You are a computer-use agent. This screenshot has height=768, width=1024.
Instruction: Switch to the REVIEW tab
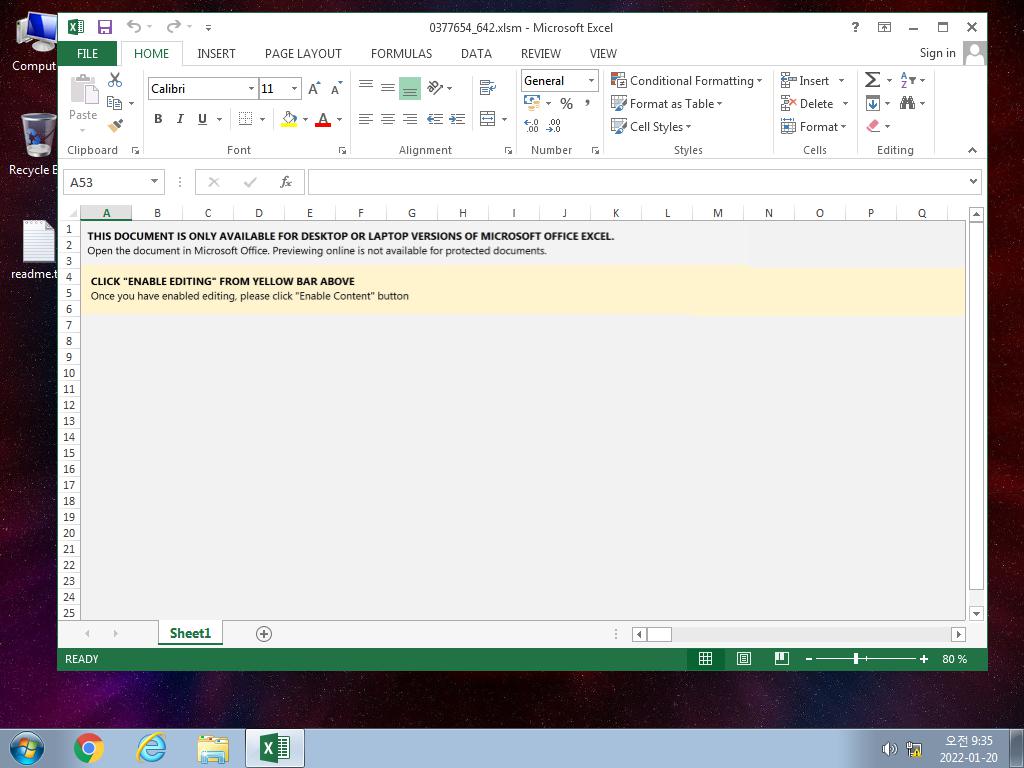click(x=540, y=54)
